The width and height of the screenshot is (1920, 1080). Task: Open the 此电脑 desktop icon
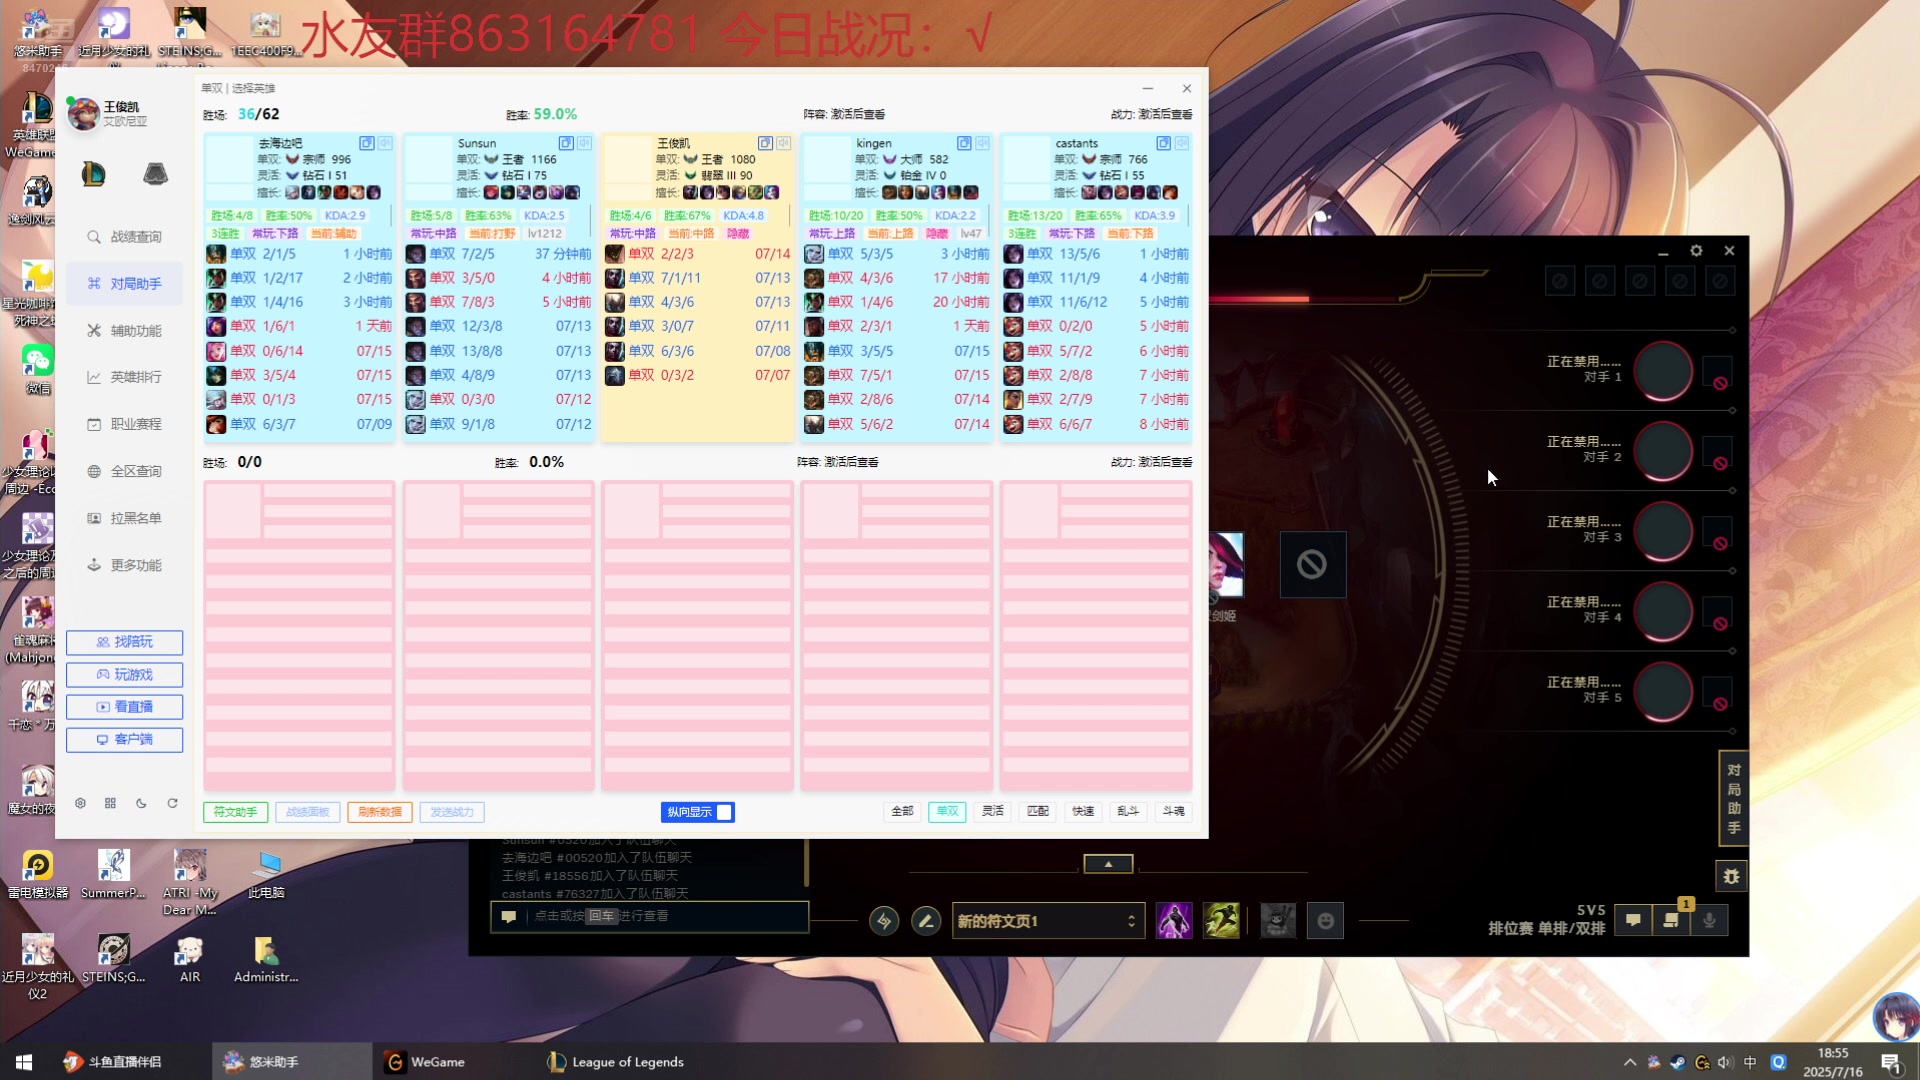[x=266, y=874]
